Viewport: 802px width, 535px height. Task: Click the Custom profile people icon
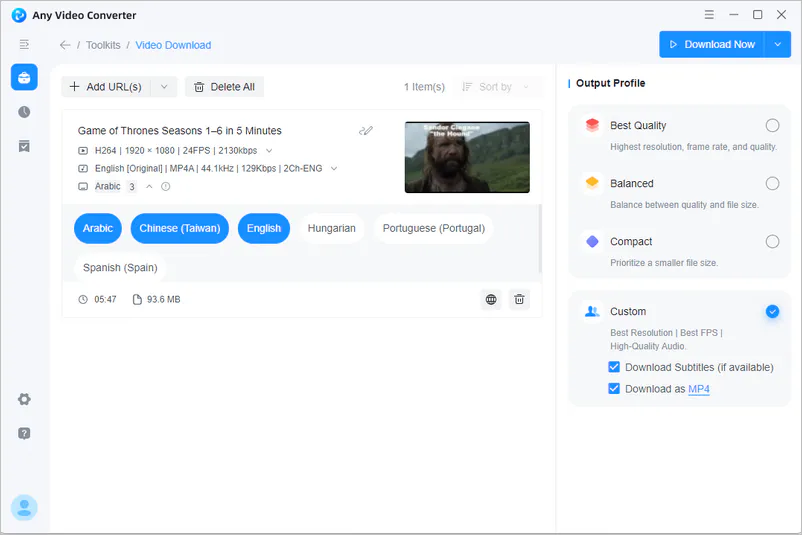(592, 311)
